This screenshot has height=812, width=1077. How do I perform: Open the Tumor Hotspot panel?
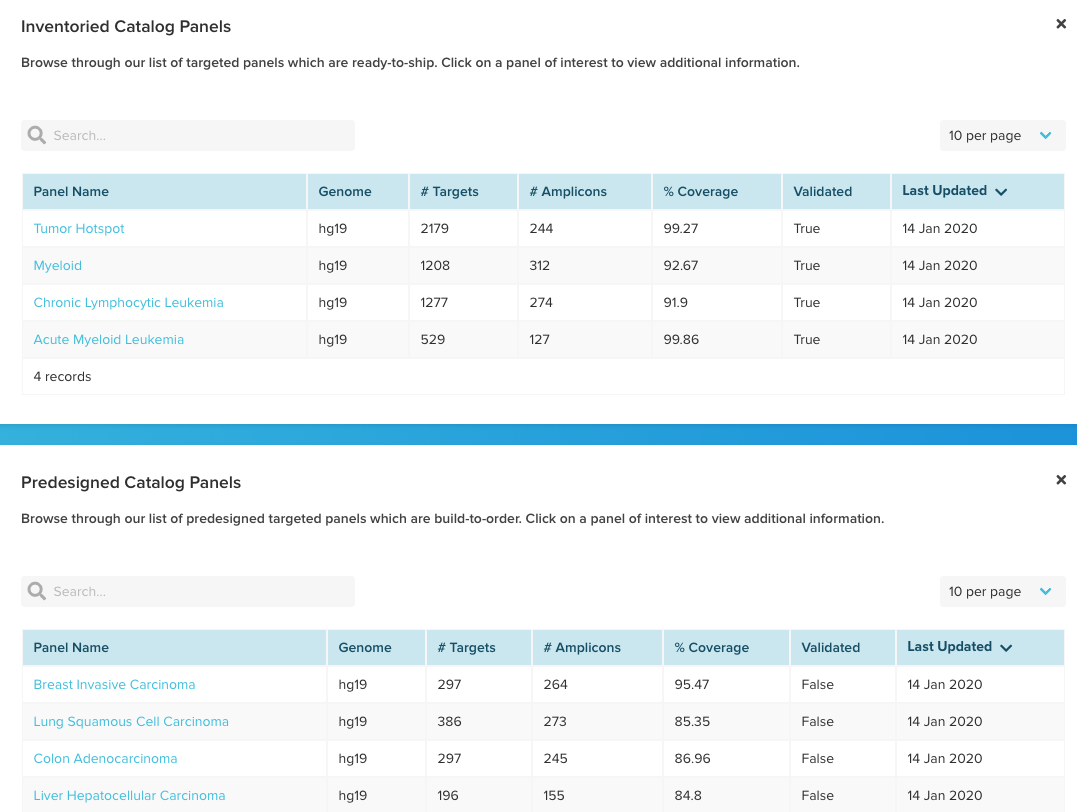(79, 229)
